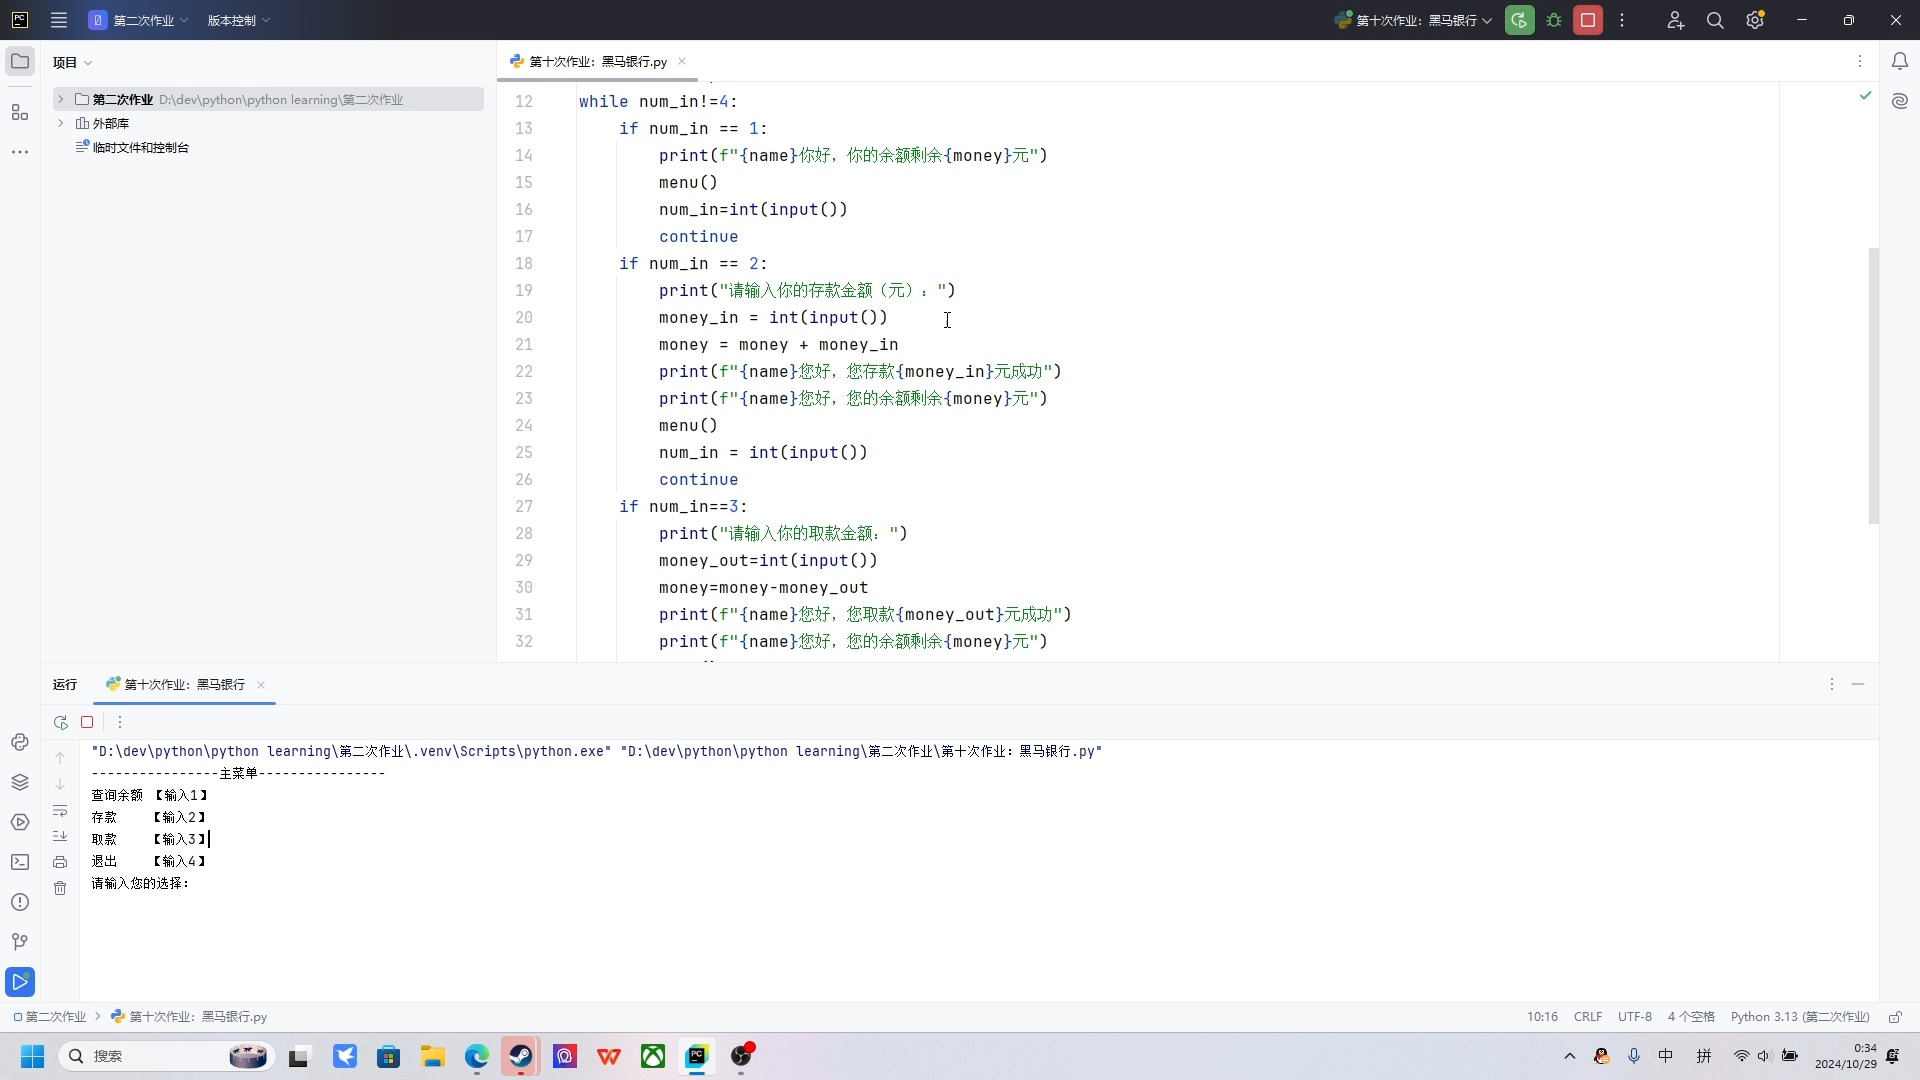Screen dimensions: 1920x1080
Task: Open IDE settings gear
Action: pos(1755,20)
